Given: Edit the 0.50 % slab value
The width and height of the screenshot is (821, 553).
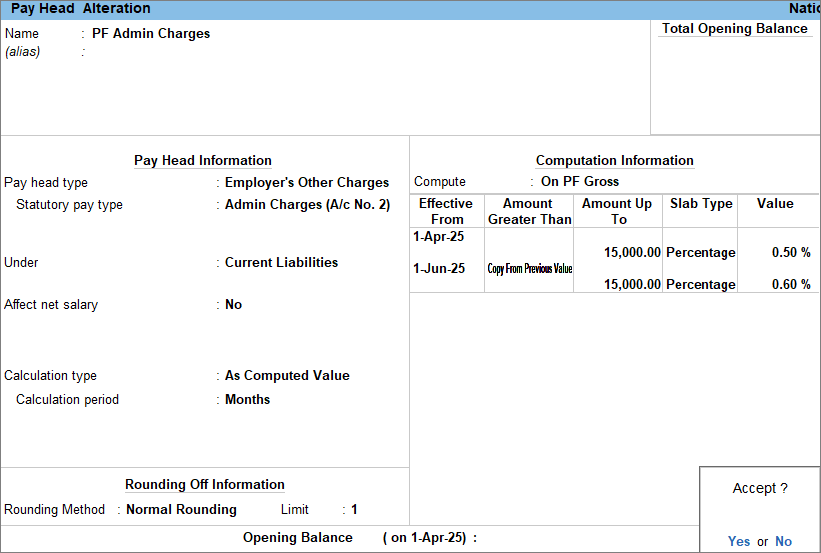Looking at the screenshot, I should (790, 253).
